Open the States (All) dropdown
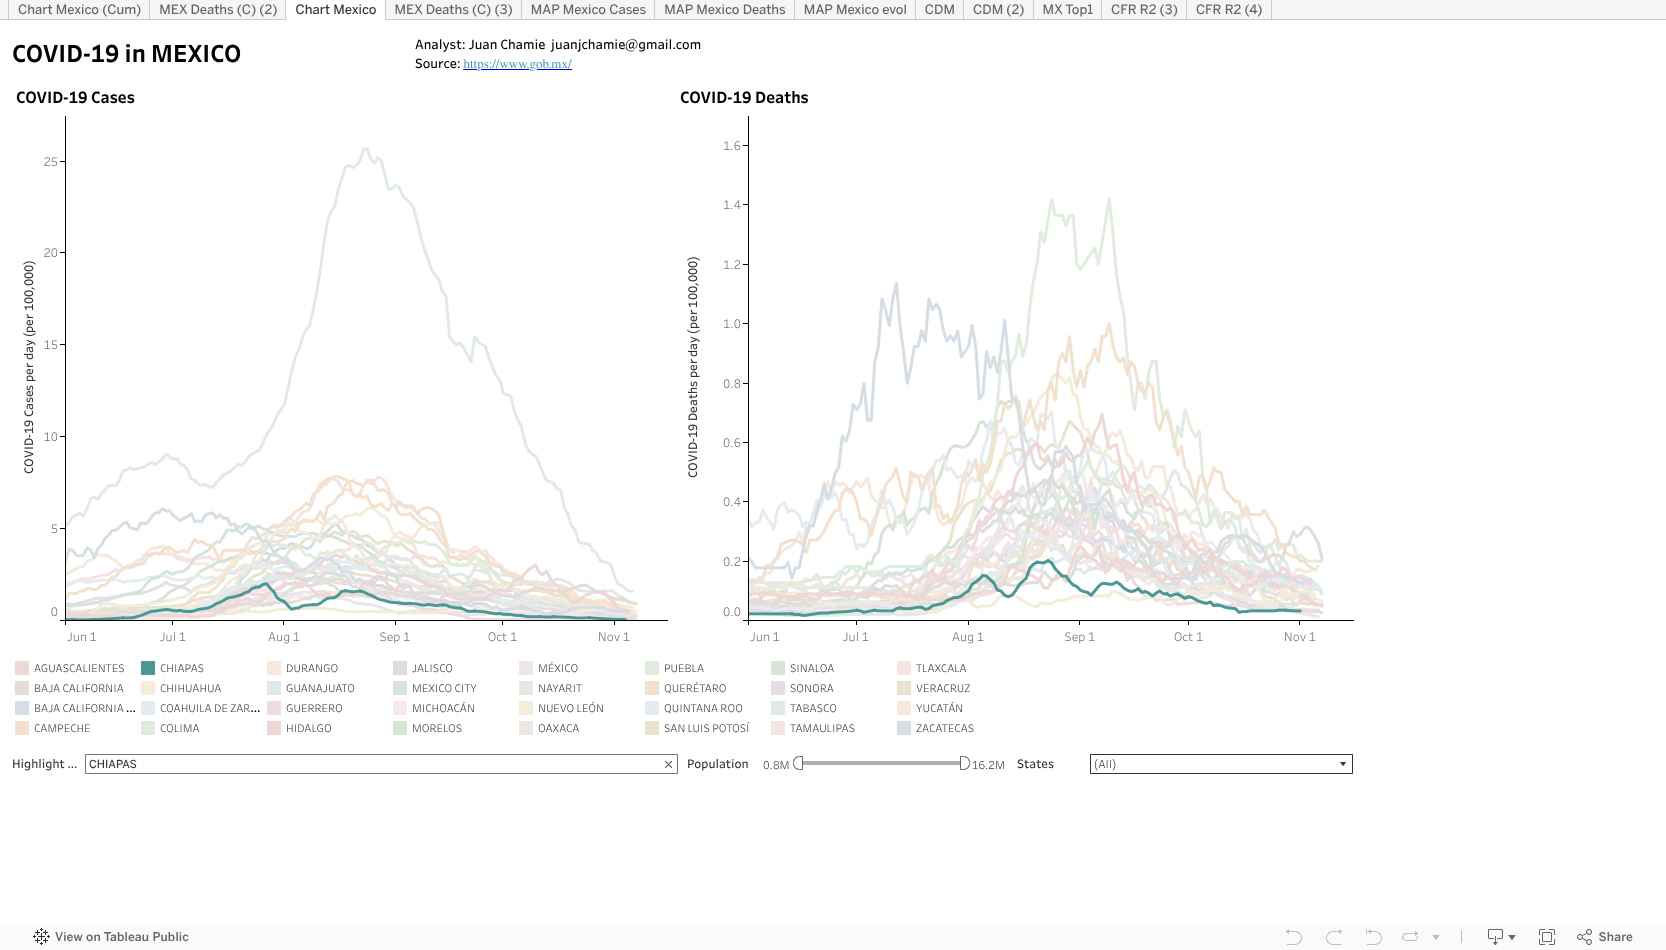Viewport: 1666px width, 950px height. (1343, 763)
